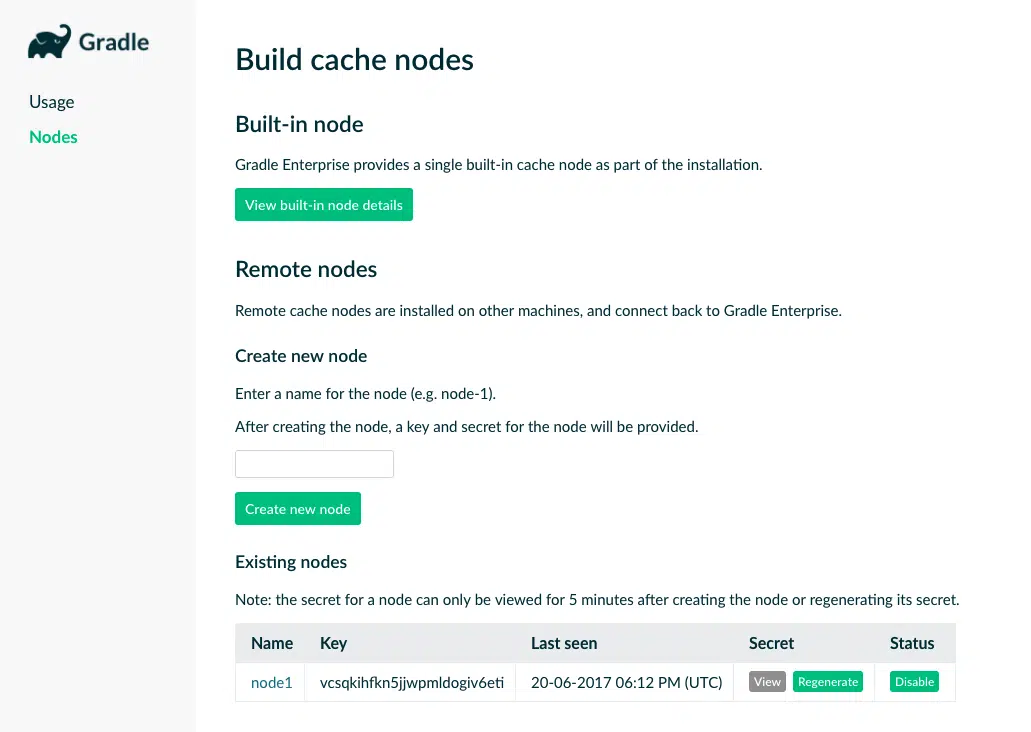Click the Last seen column header

pyautogui.click(x=564, y=643)
